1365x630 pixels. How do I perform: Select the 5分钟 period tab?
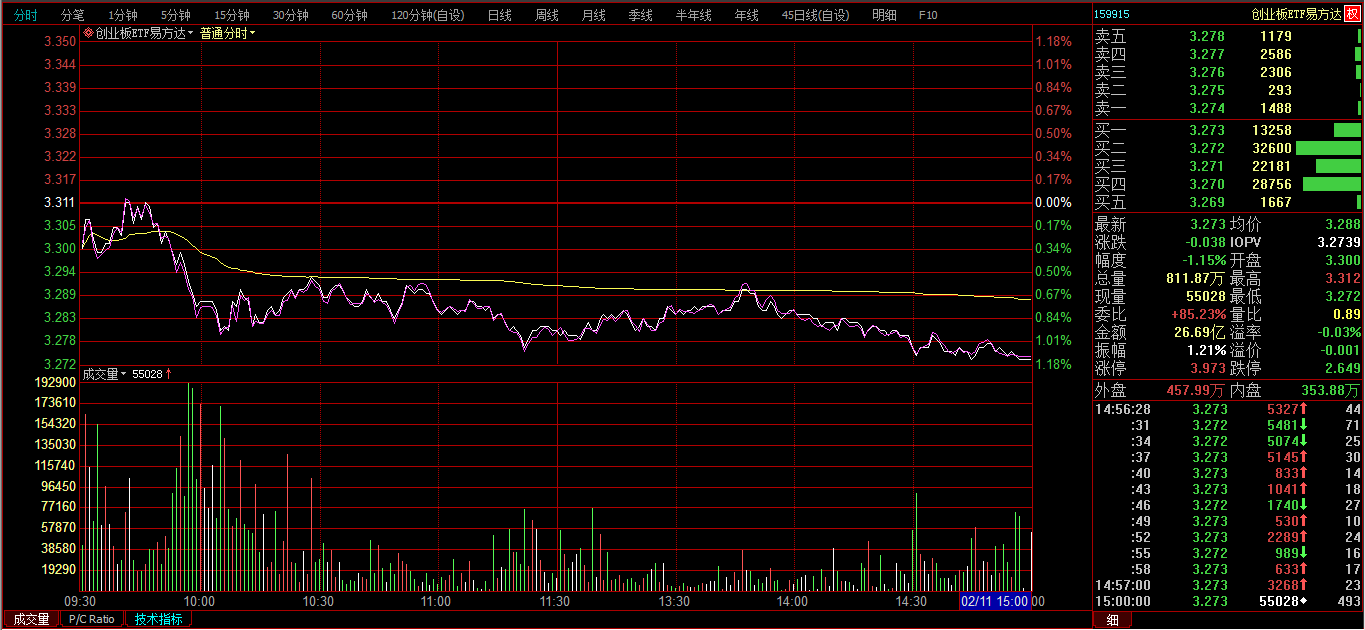(175, 15)
